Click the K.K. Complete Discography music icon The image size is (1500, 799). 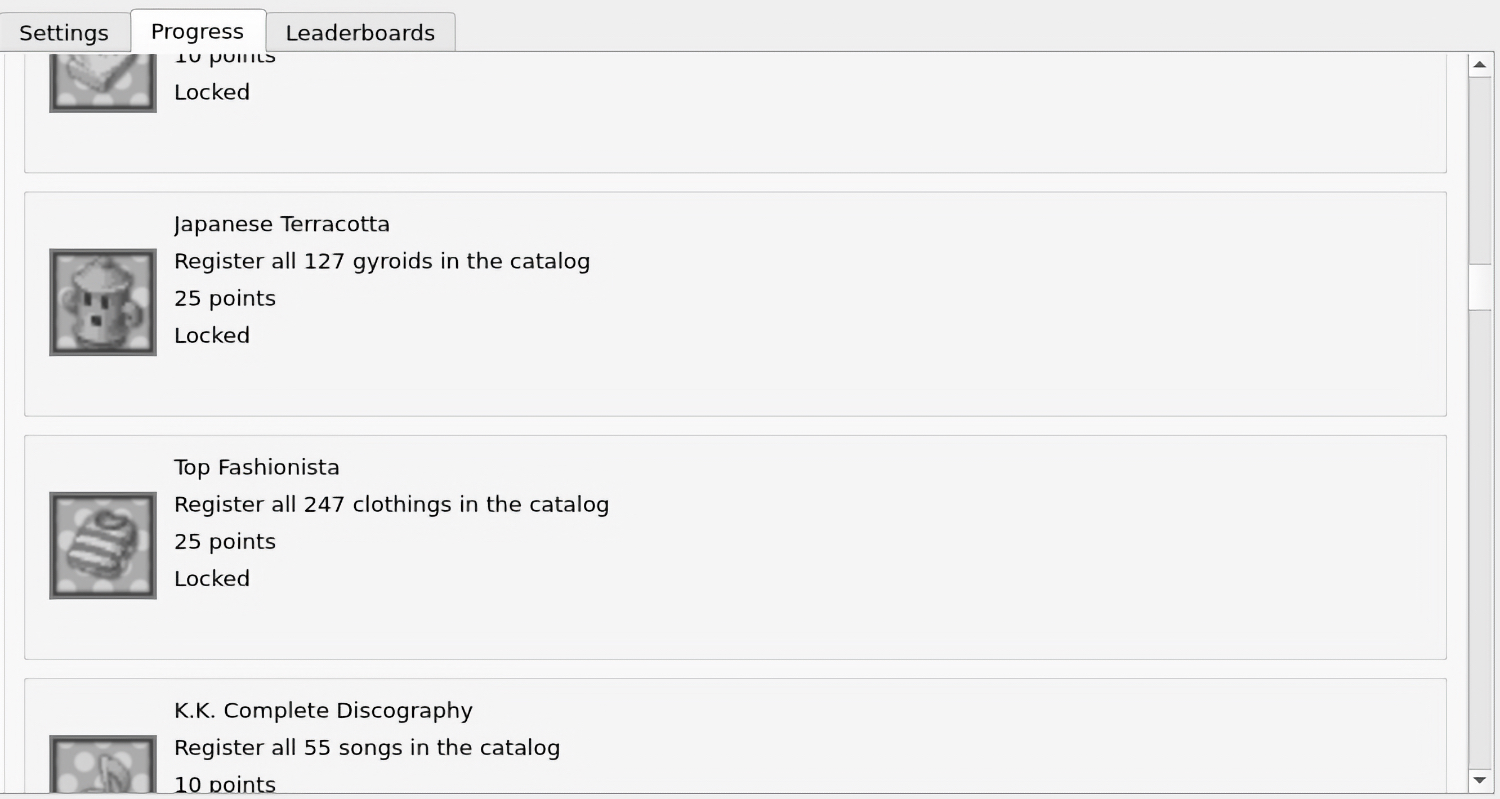tap(103, 764)
